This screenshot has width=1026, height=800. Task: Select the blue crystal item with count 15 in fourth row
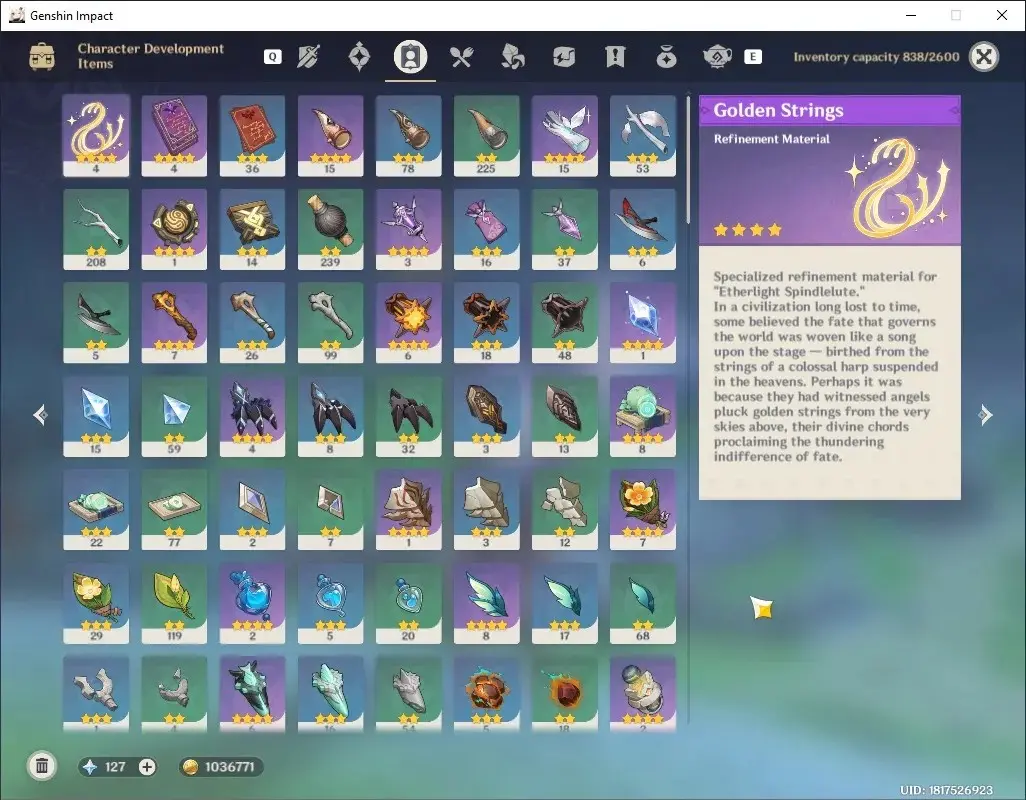coord(96,416)
